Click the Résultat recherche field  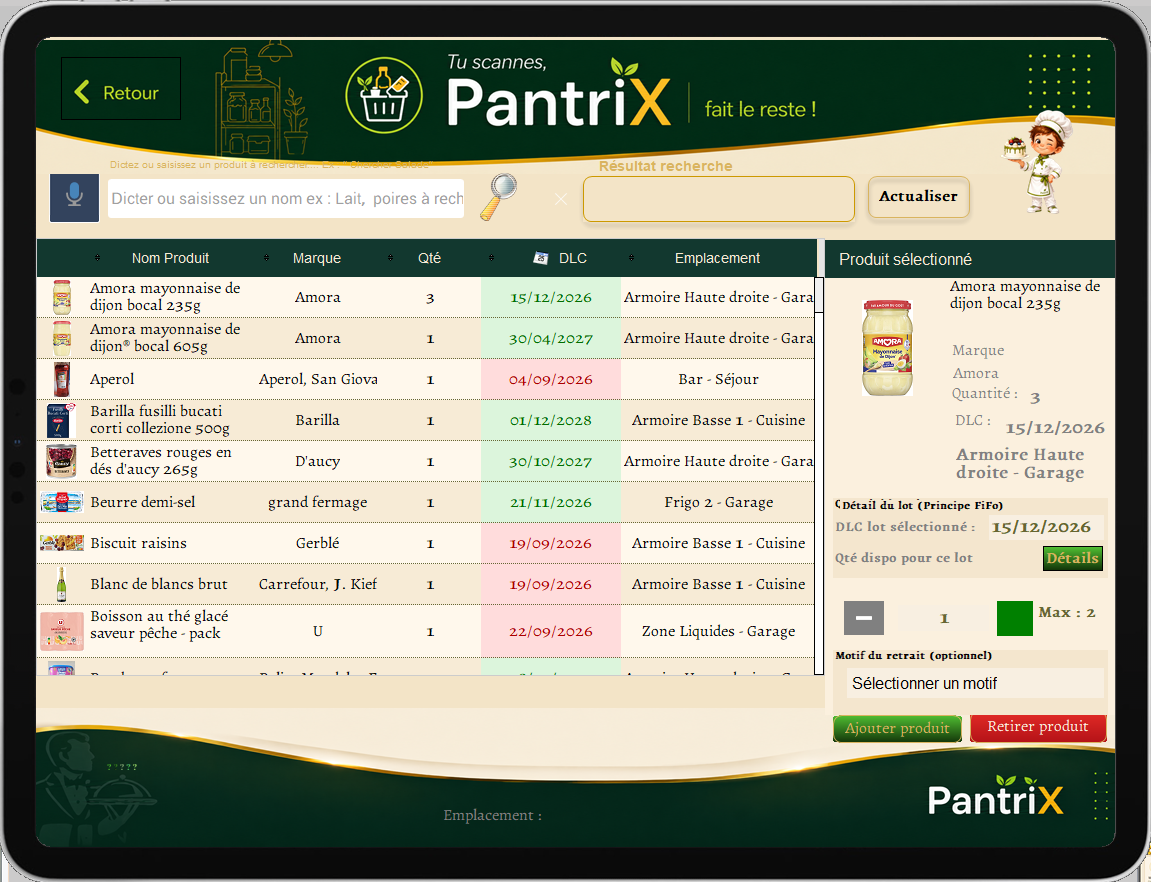[719, 198]
